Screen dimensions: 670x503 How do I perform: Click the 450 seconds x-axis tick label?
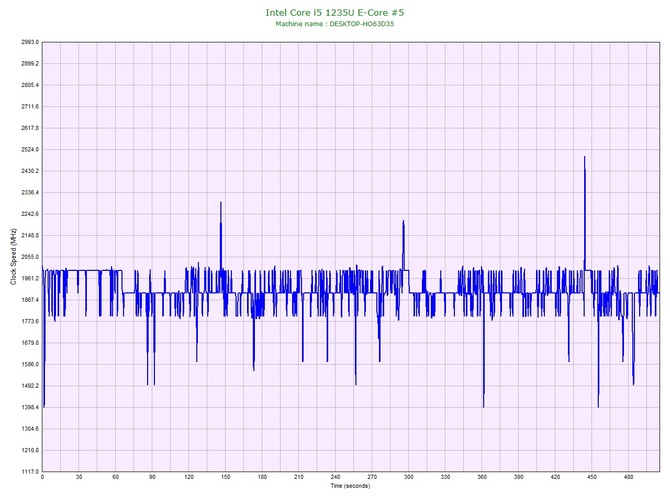click(x=592, y=477)
